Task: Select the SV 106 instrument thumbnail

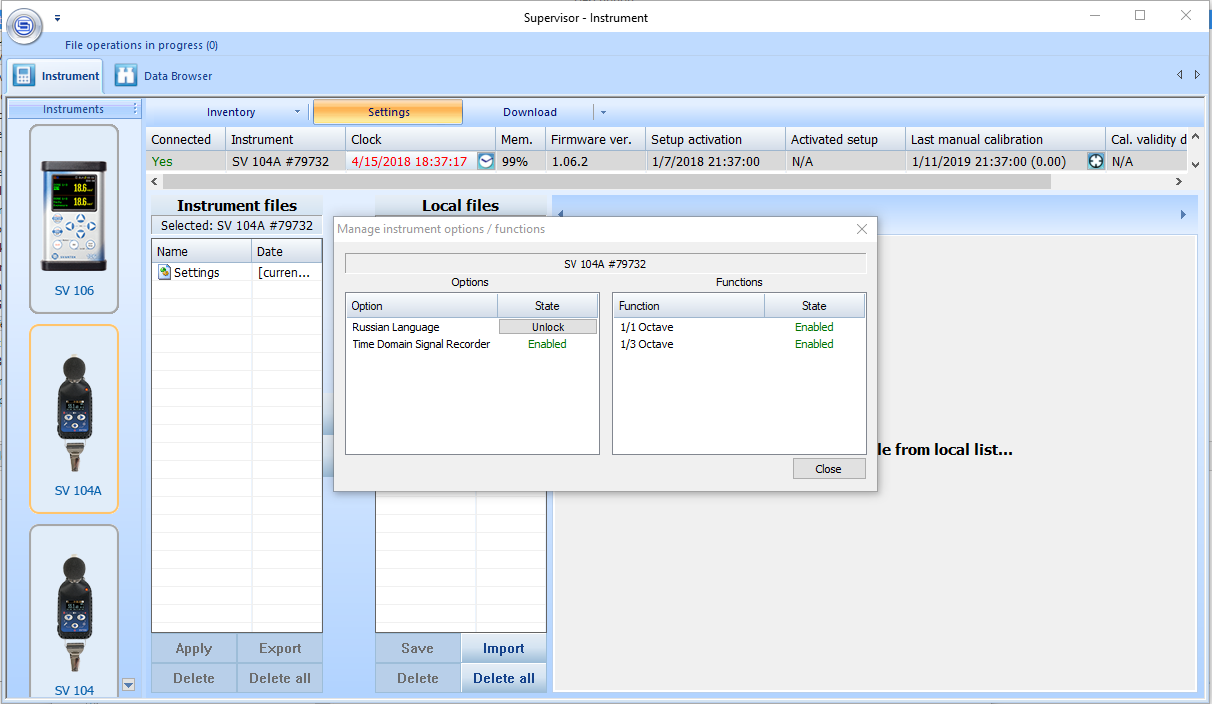Action: point(74,218)
